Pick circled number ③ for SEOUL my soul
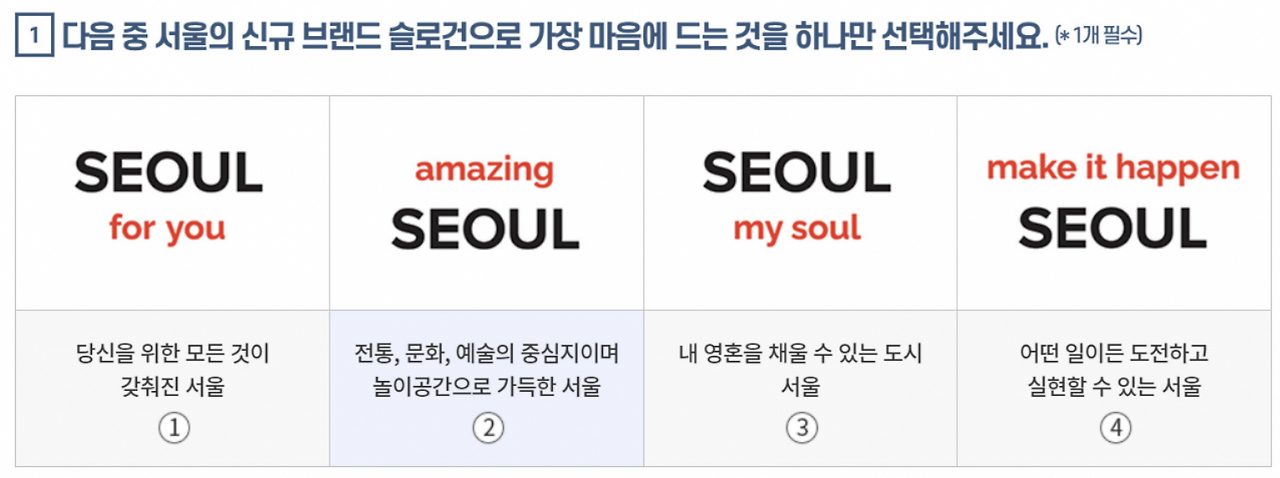Screen dimensions: 1280x478 (802, 428)
